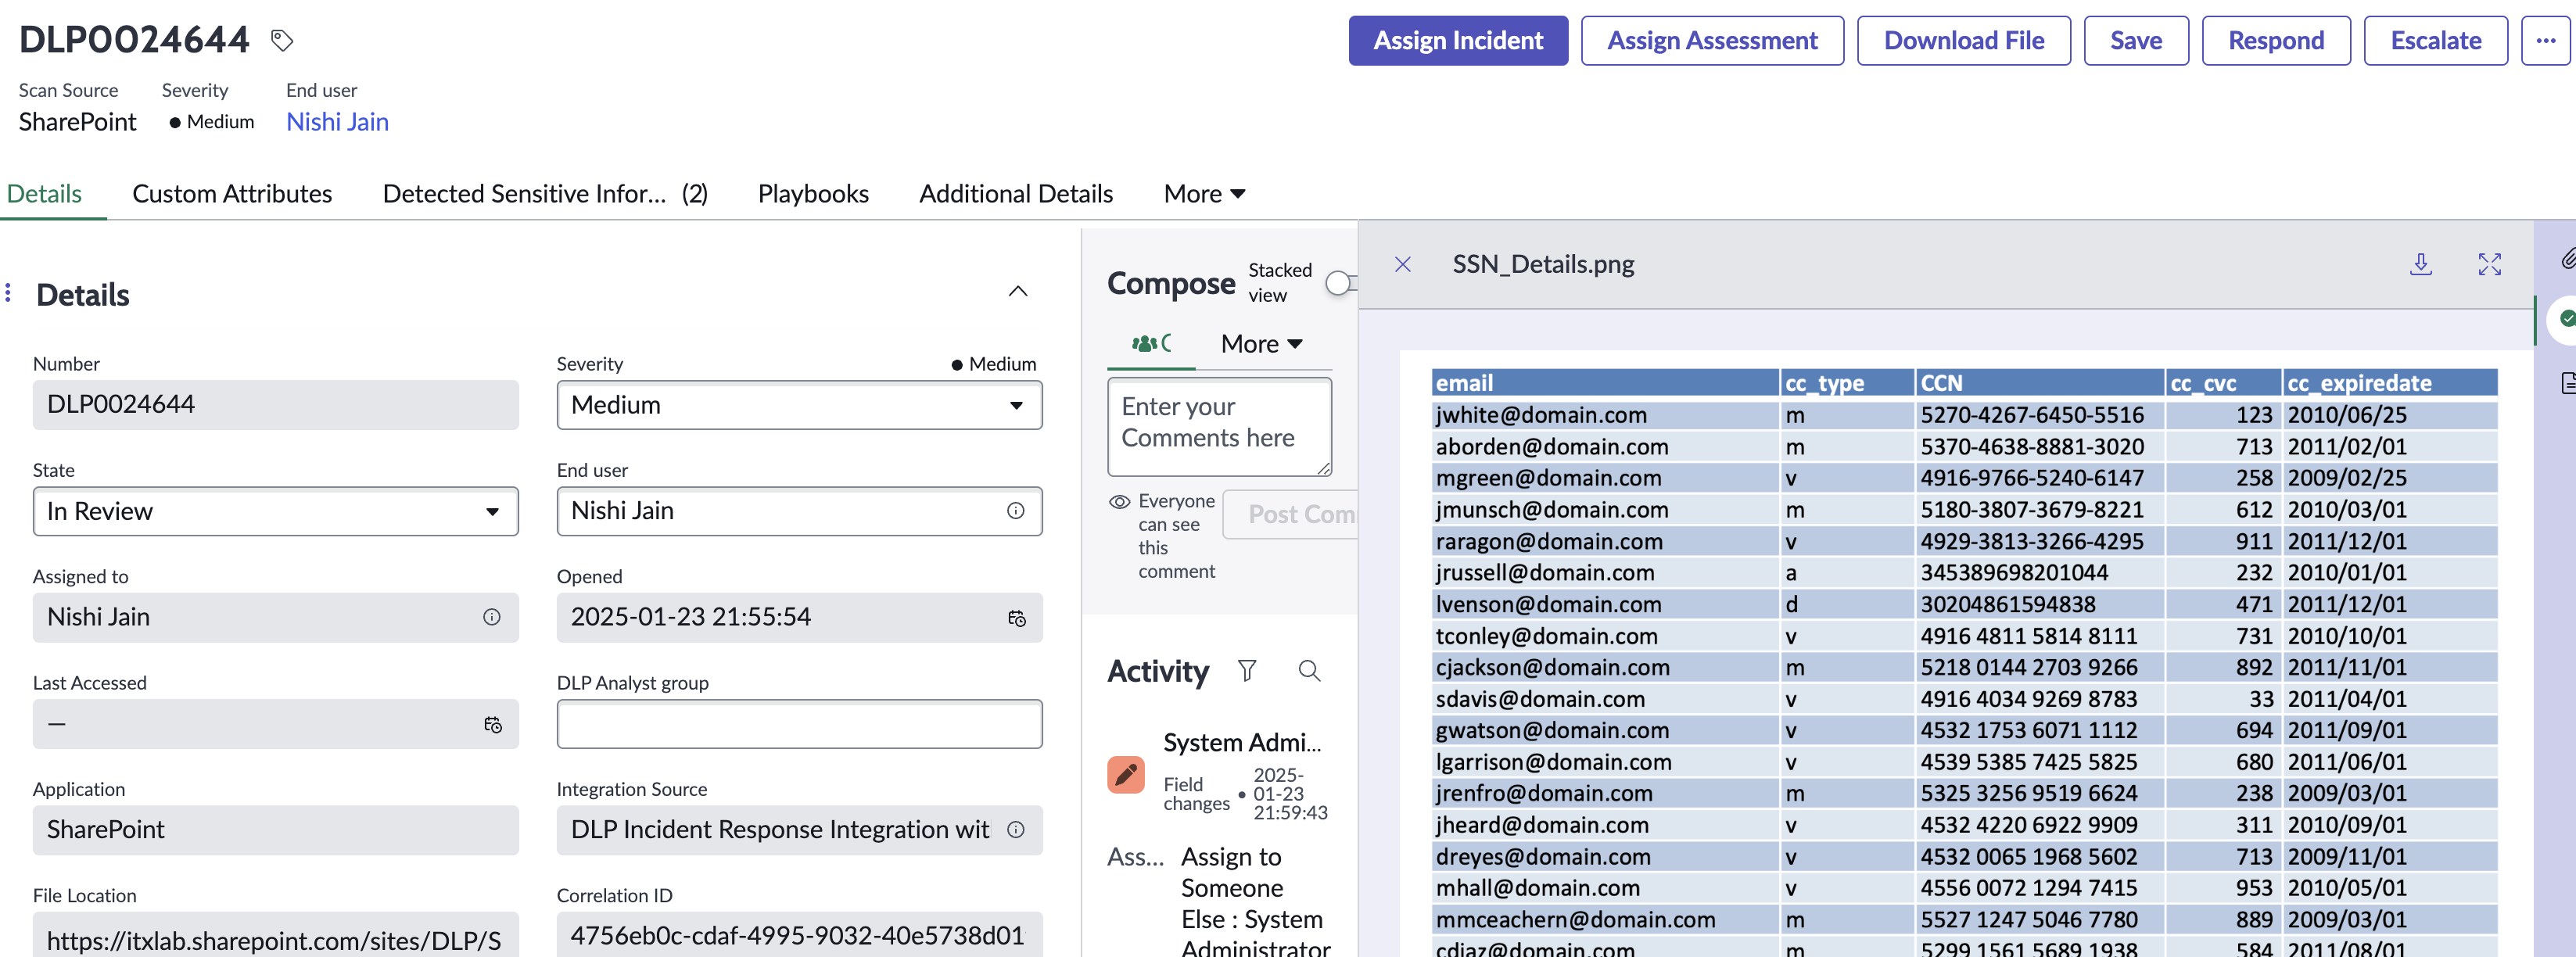Click the Opened field showing 2025-01-23 21:55:54
Screen dimensions: 2576x957
pyautogui.click(x=799, y=617)
